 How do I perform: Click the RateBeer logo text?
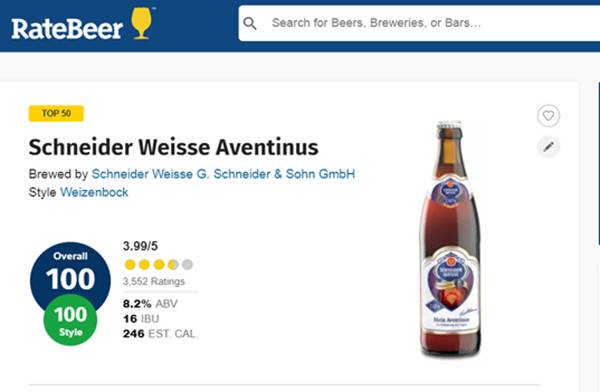click(x=67, y=29)
